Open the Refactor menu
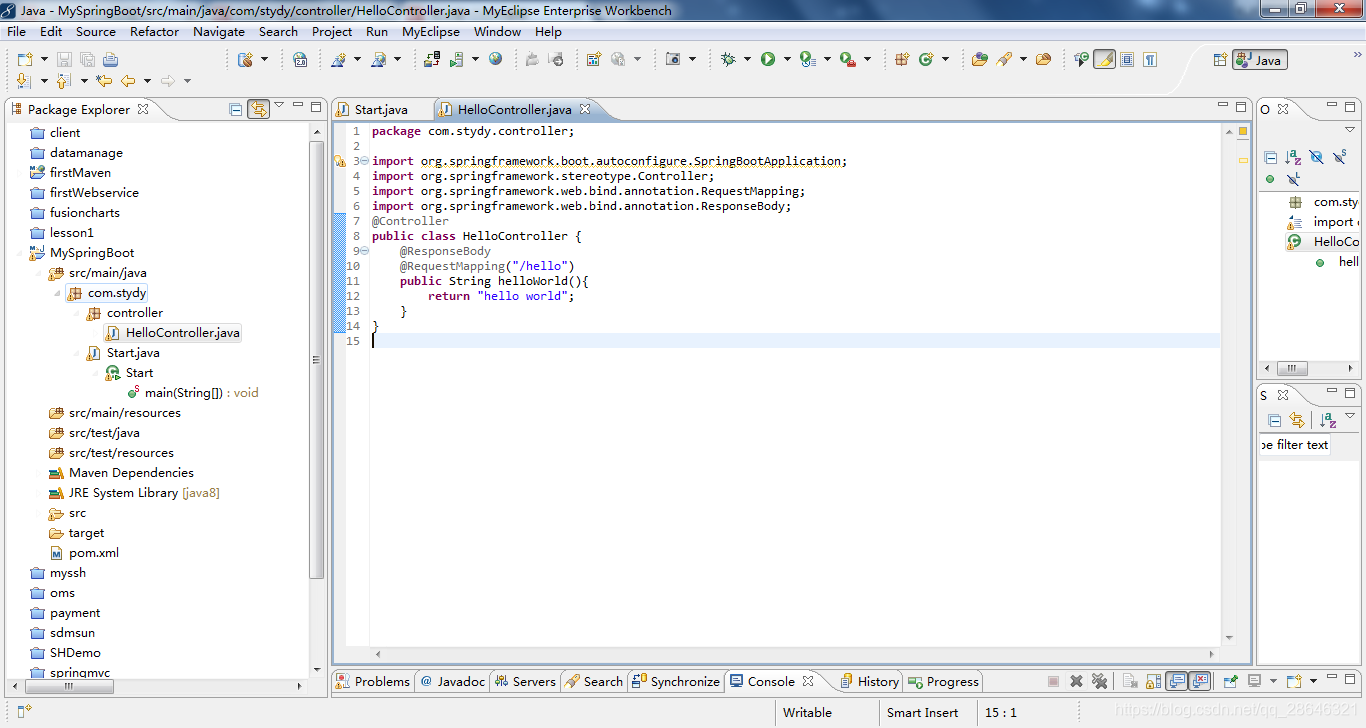This screenshot has height=728, width=1366. (x=155, y=31)
